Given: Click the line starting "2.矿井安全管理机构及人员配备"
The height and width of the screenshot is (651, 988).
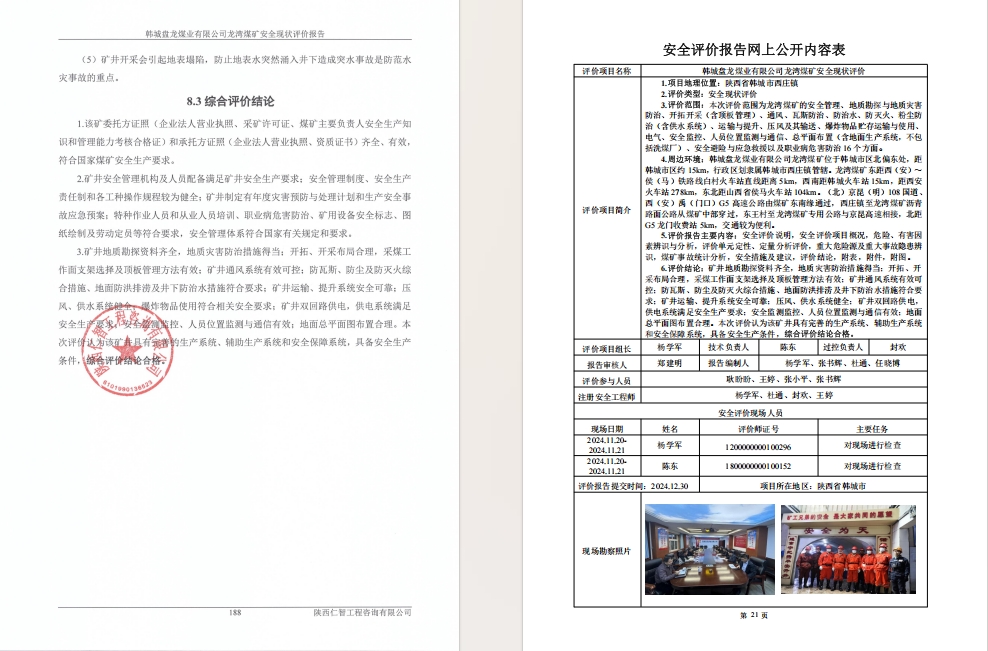Looking at the screenshot, I should click(244, 179).
